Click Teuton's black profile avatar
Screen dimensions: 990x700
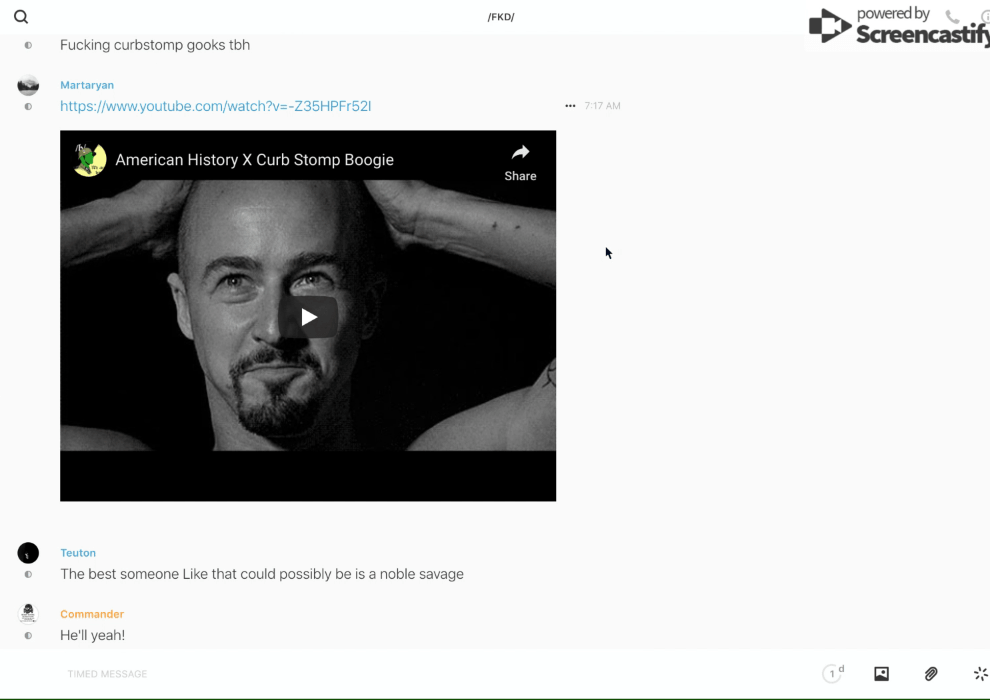click(28, 553)
